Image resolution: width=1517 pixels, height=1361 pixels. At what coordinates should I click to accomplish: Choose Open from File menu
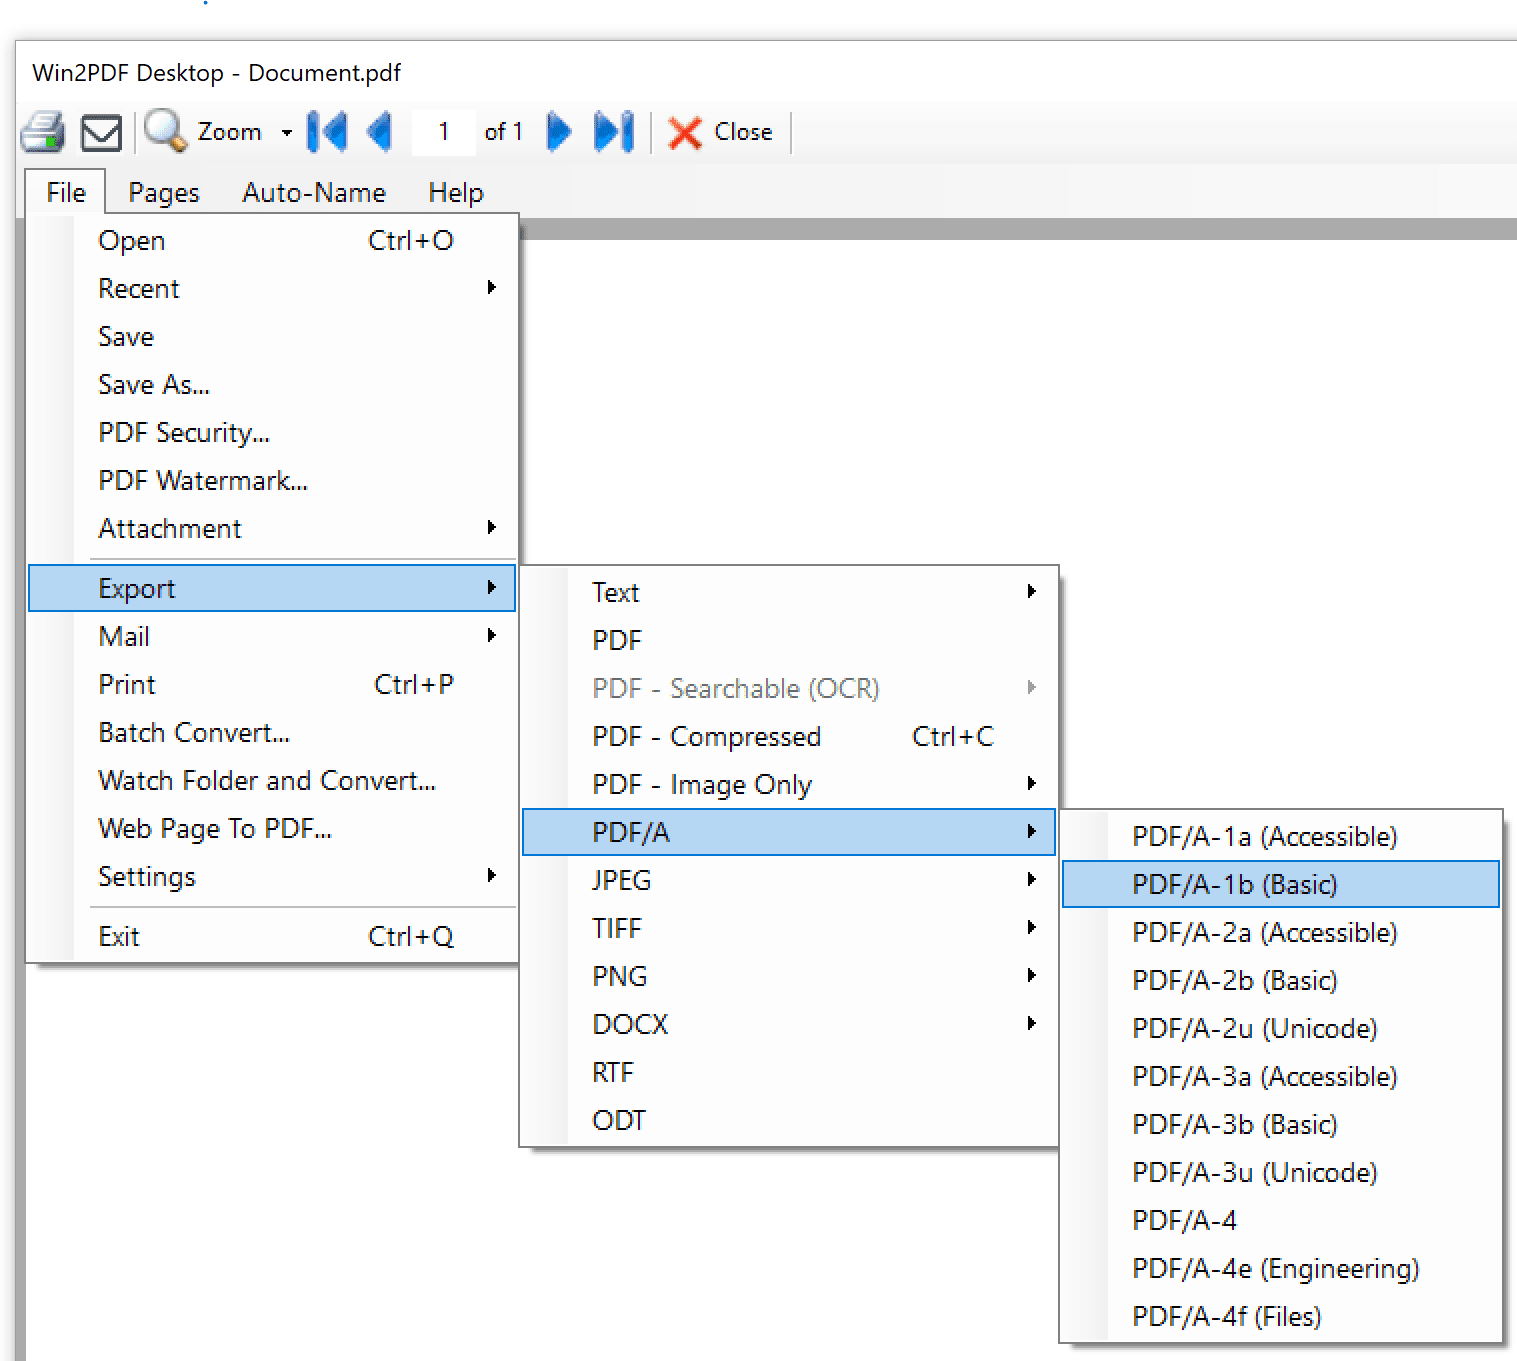(x=272, y=240)
